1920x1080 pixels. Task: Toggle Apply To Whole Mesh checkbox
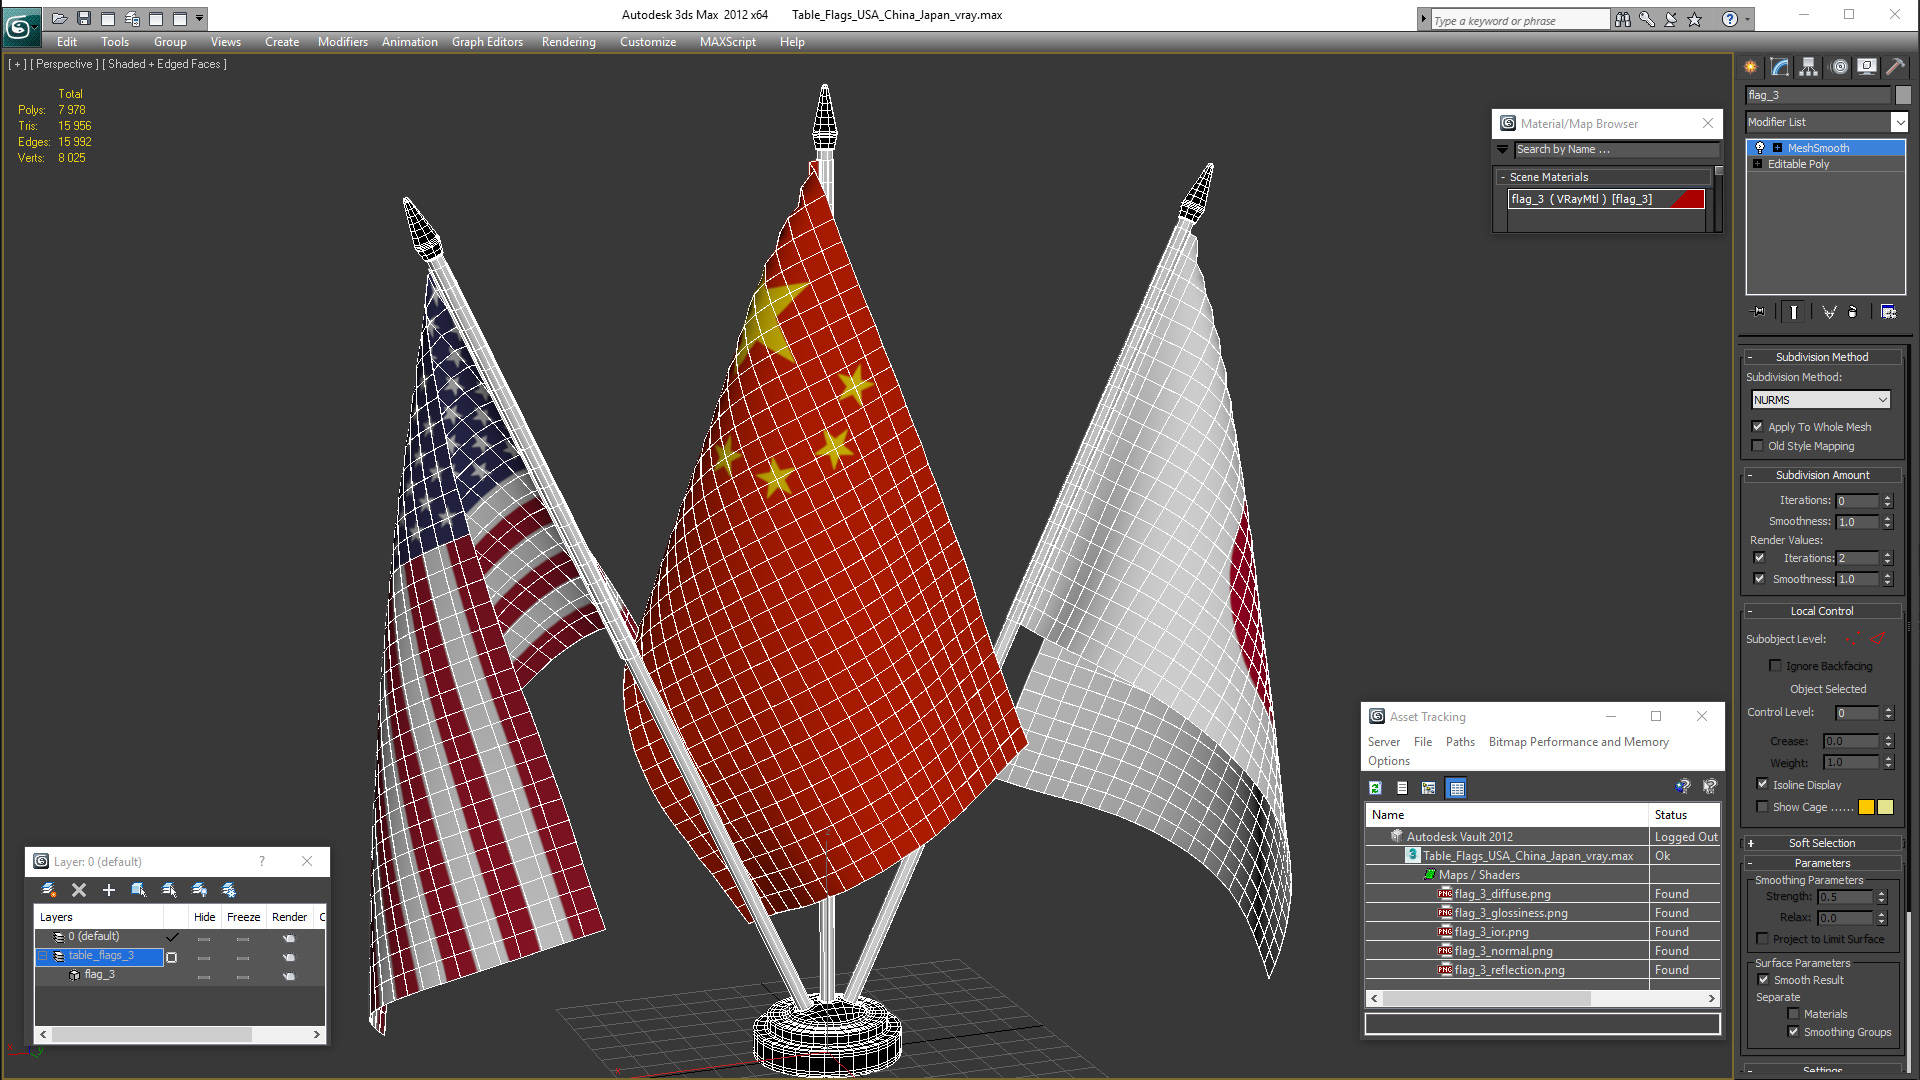[x=1757, y=427]
